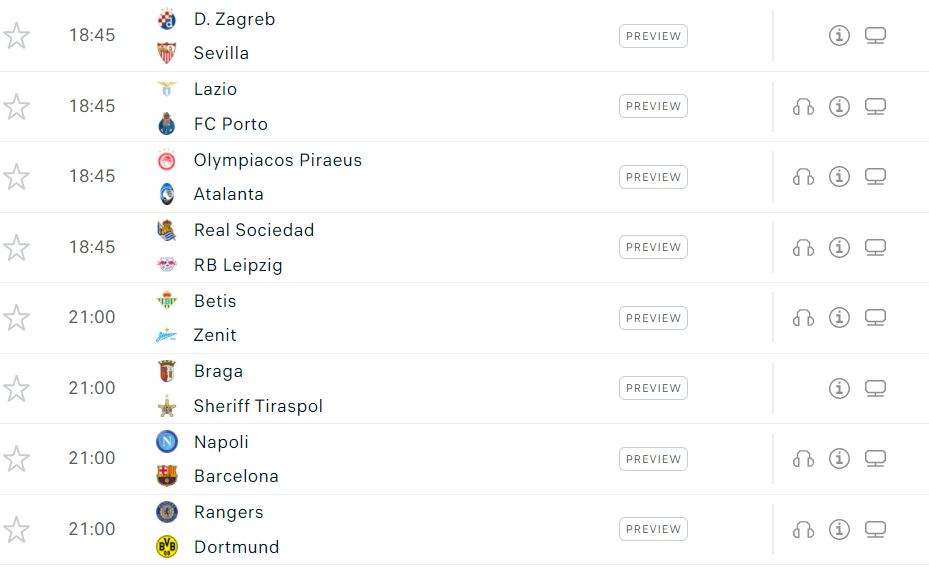Open headphones audio icon for Rangers vs Dortmund
This screenshot has width=929, height=580.
[803, 529]
